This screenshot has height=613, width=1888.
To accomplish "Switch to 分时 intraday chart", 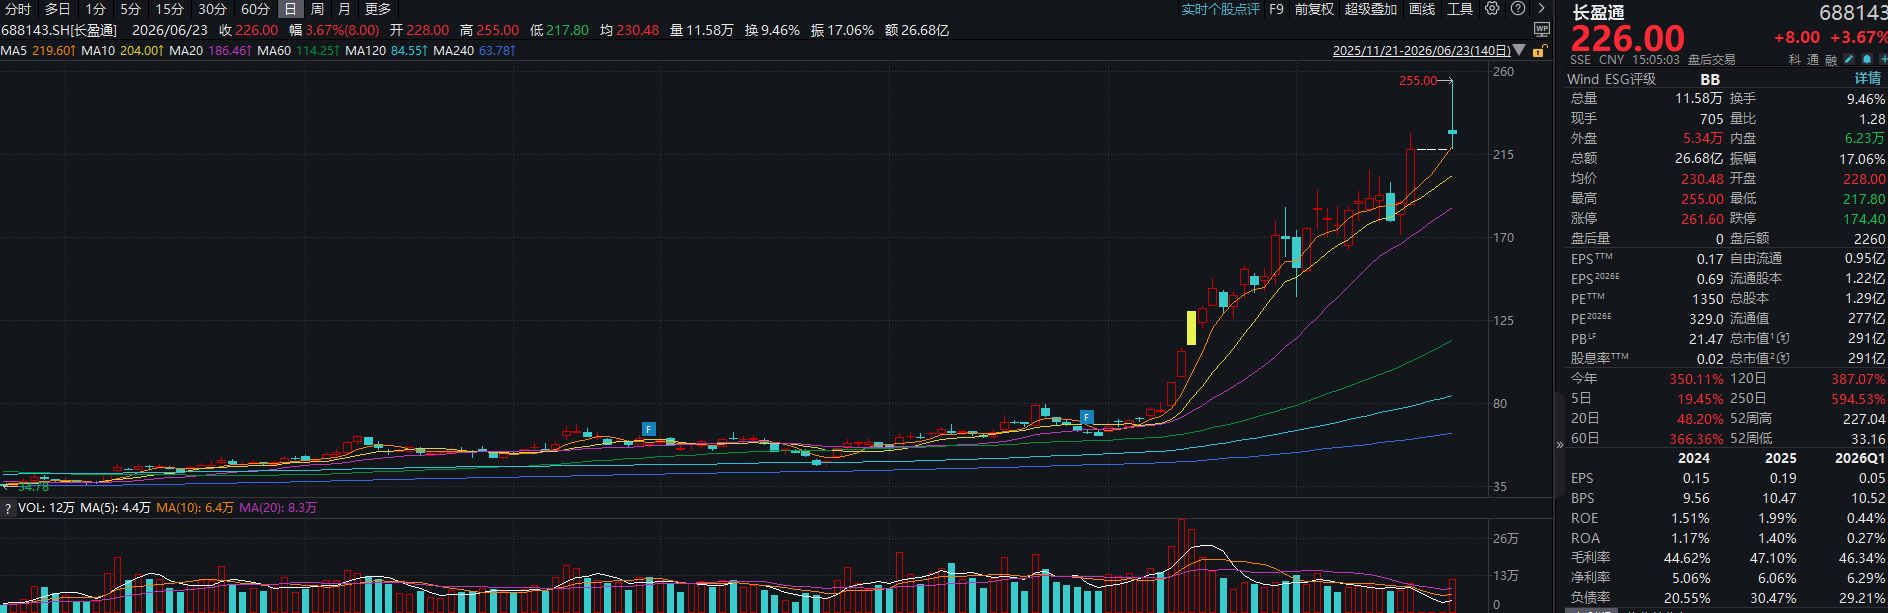I will point(18,9).
